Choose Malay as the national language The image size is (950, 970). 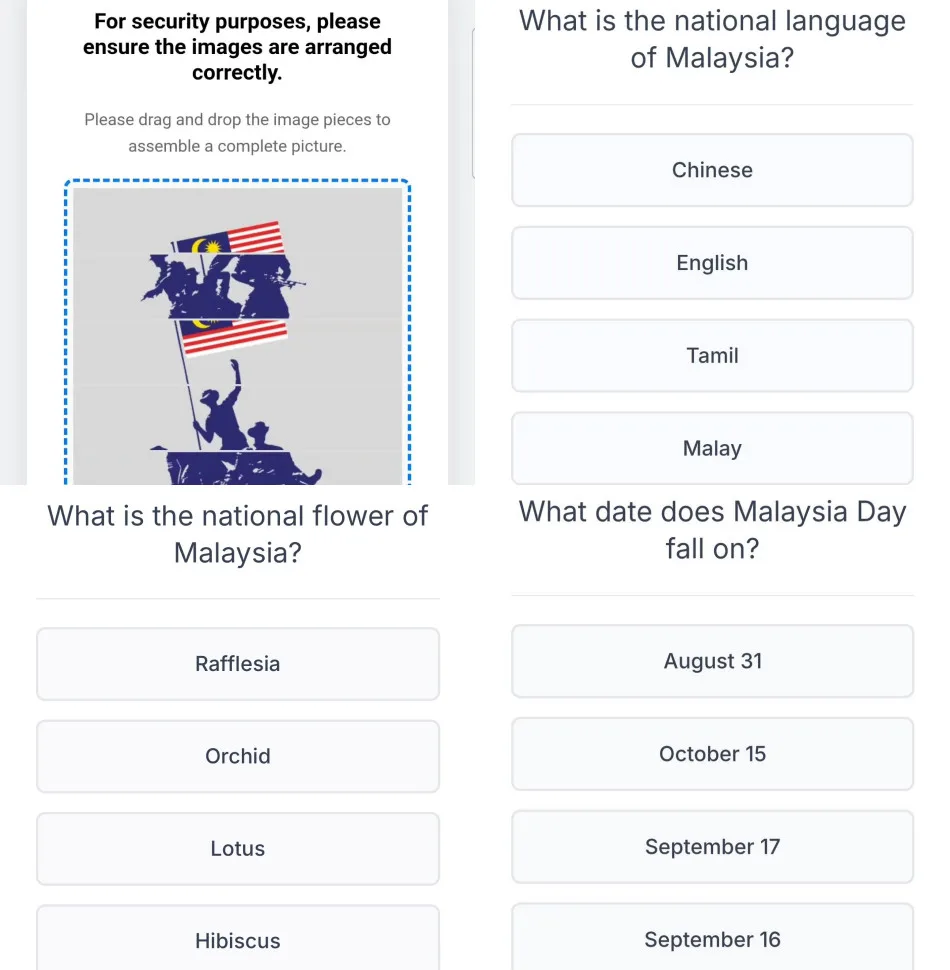click(712, 448)
